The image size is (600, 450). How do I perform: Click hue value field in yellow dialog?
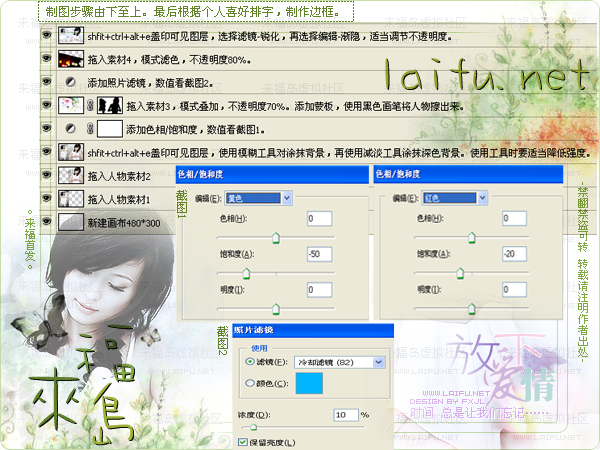320,218
